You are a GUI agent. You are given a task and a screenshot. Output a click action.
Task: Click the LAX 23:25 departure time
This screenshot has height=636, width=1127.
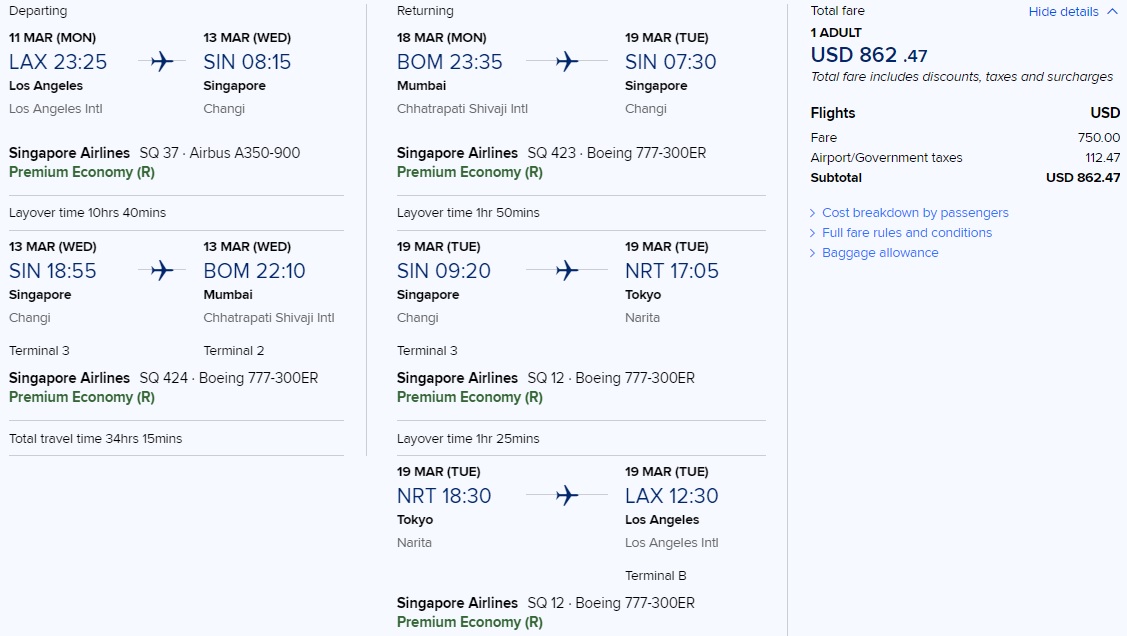(x=58, y=62)
